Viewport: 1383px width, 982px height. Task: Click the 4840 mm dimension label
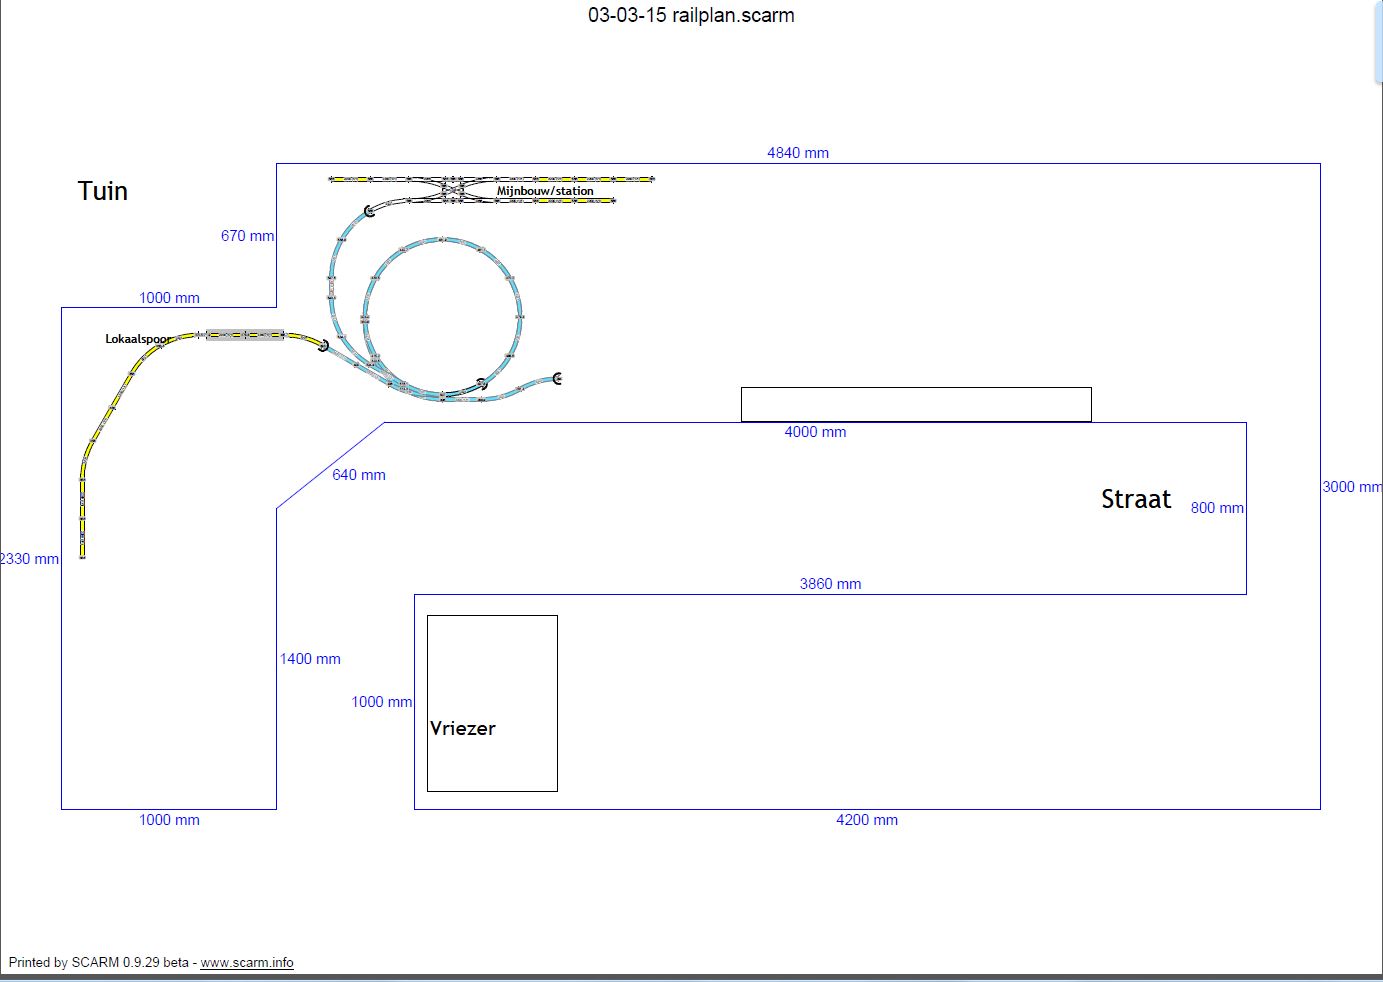coord(798,153)
